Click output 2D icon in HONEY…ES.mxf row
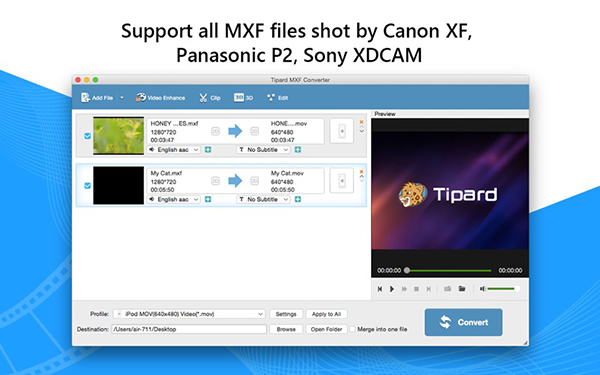The width and height of the screenshot is (600, 375). pos(254,131)
